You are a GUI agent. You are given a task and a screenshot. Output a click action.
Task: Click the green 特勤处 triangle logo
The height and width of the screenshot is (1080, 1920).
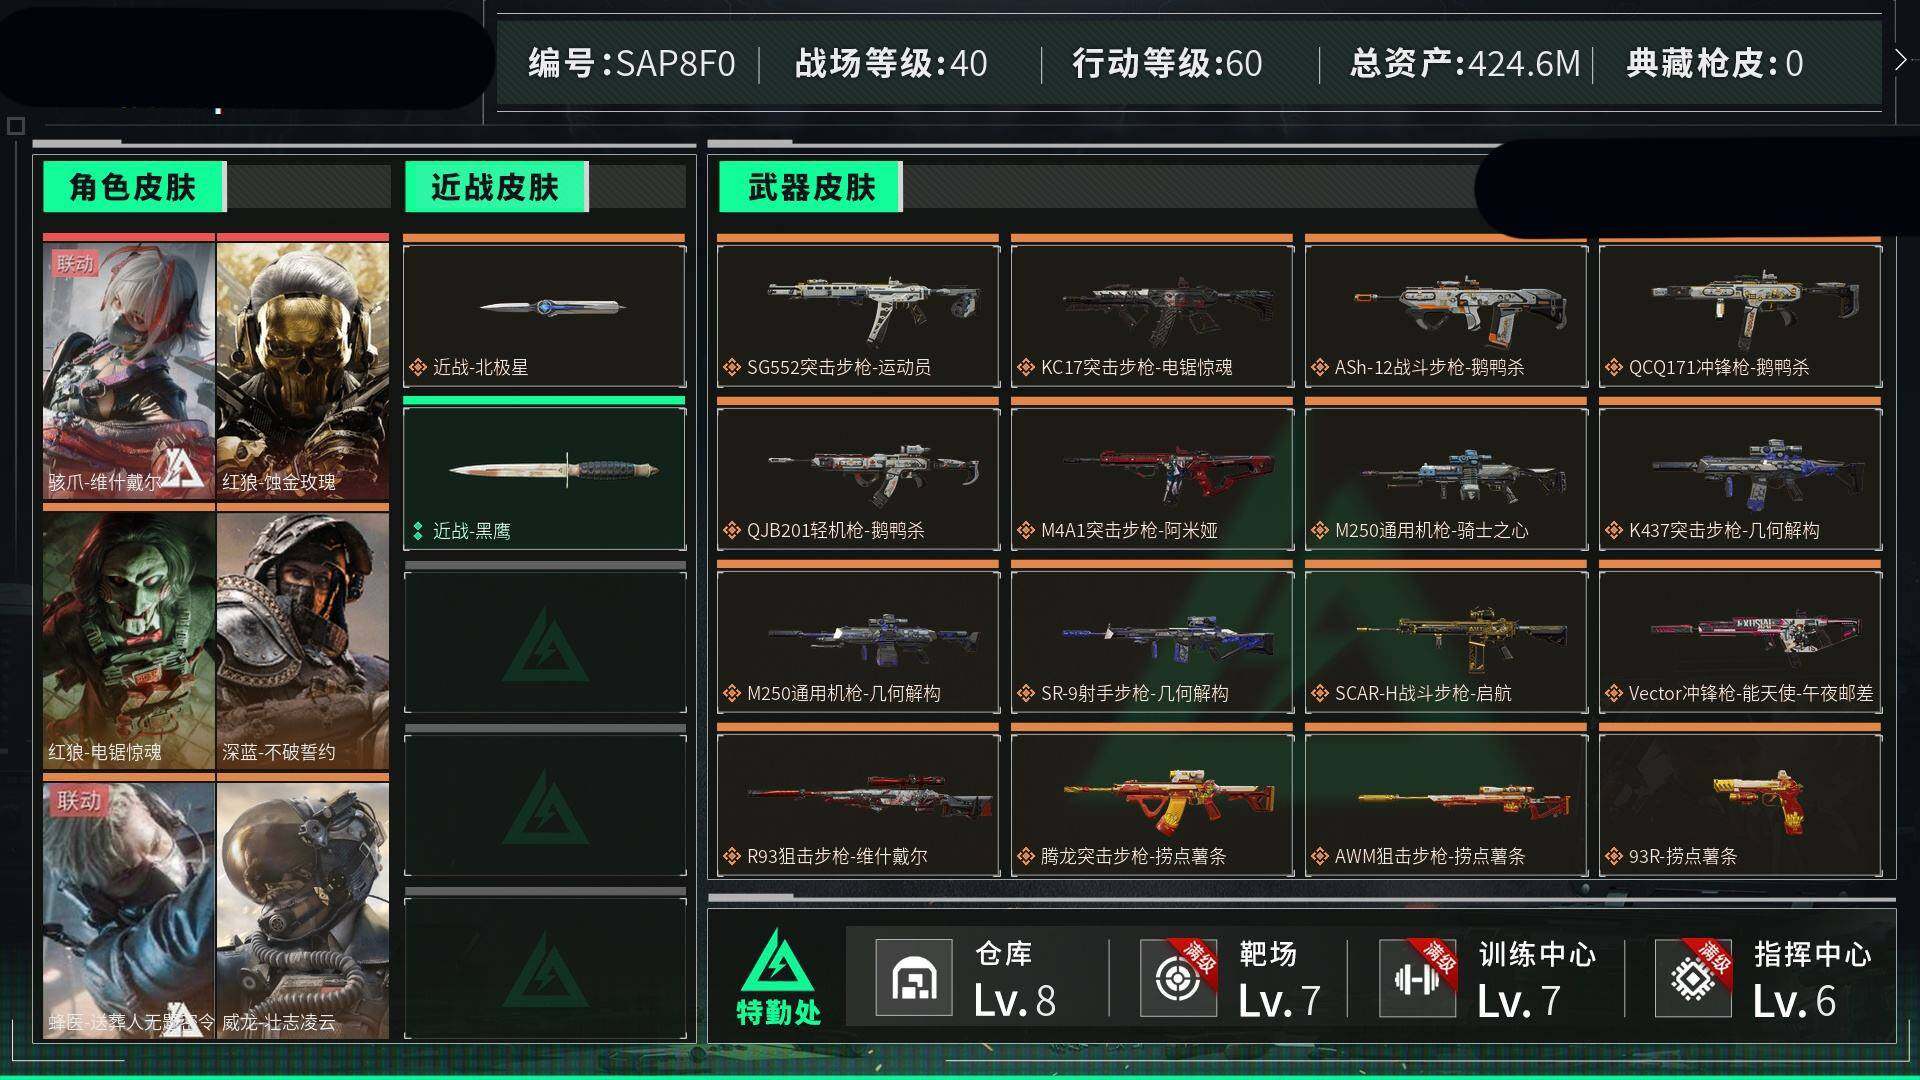click(x=778, y=960)
